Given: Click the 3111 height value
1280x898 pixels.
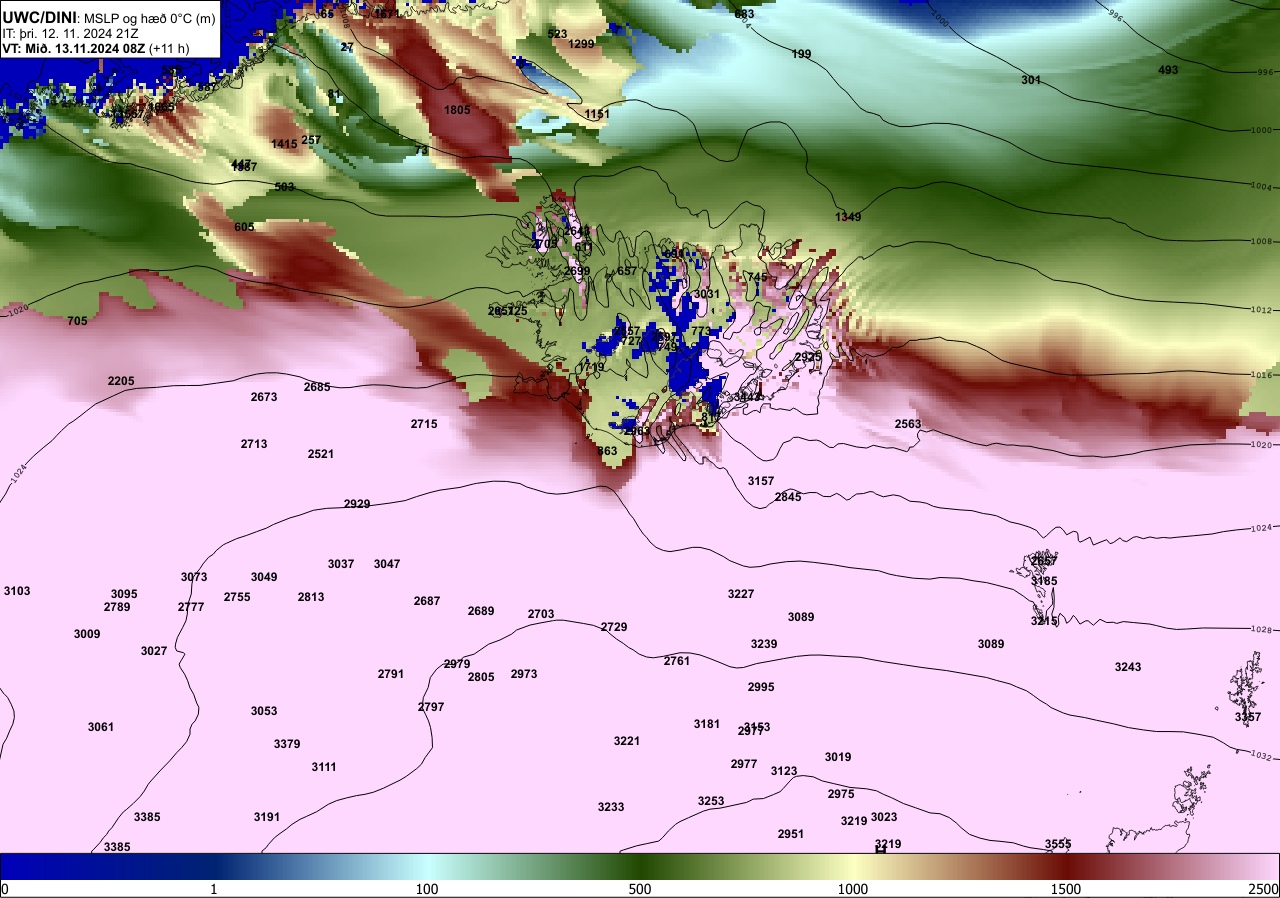Looking at the screenshot, I should pos(324,767).
